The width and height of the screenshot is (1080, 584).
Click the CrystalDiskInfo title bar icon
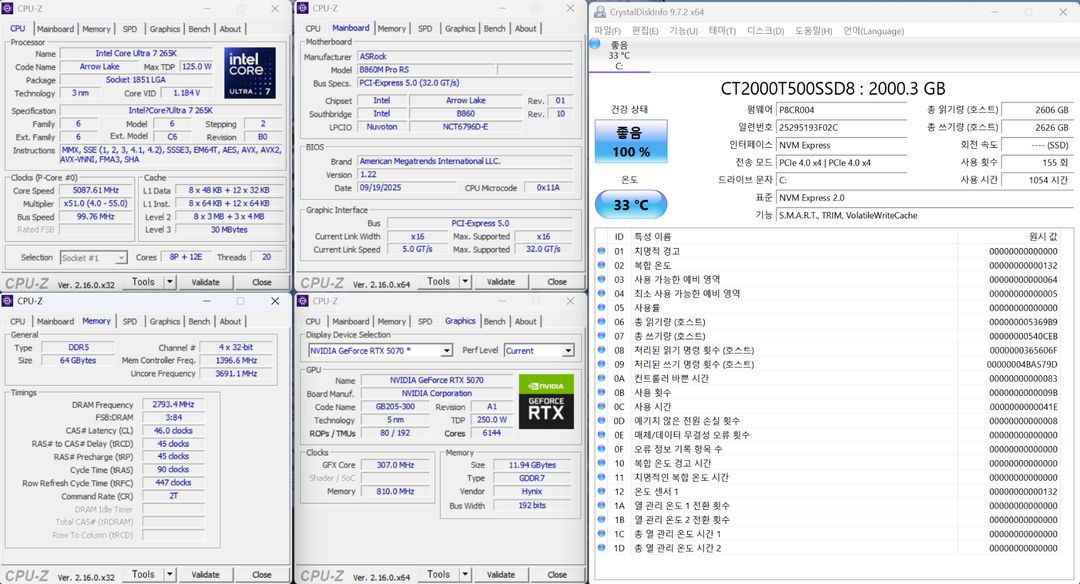pos(600,12)
